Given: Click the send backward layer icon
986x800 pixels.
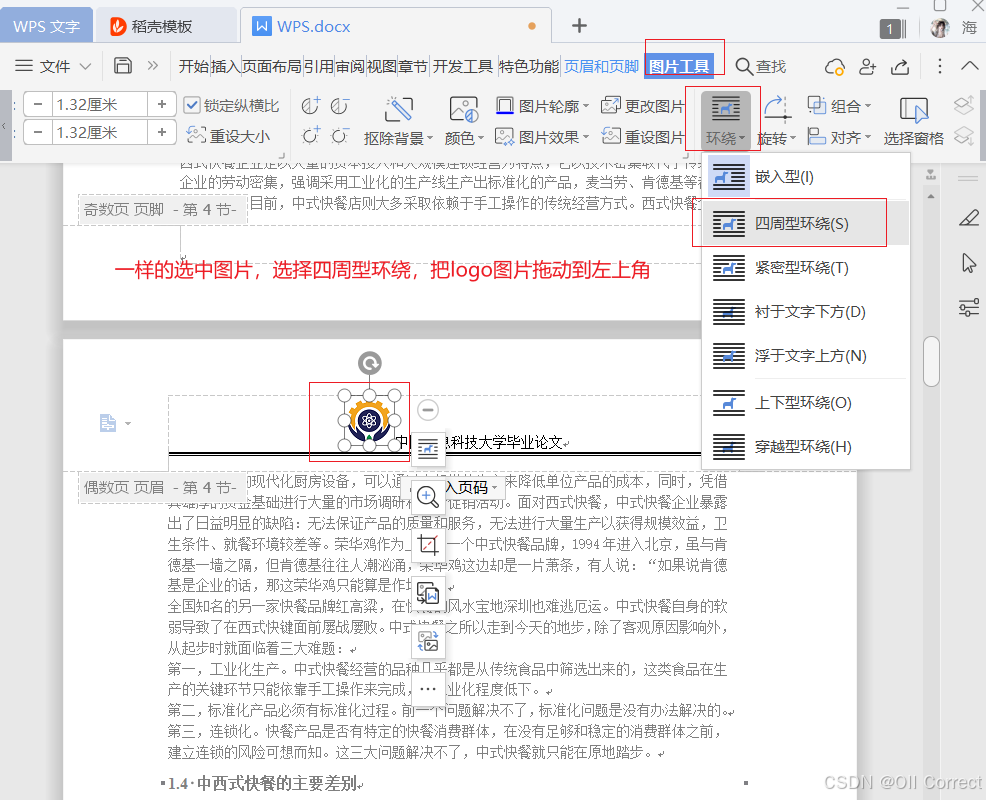Looking at the screenshot, I should [964, 135].
